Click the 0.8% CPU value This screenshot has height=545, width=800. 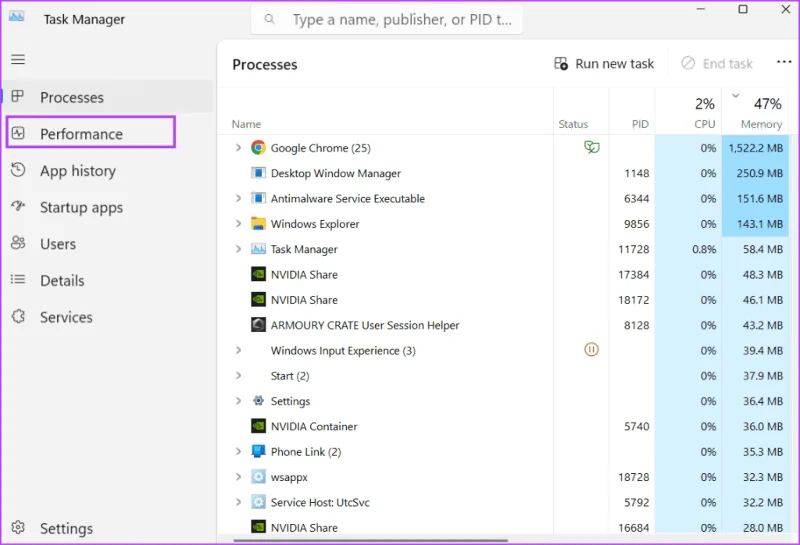[x=704, y=250]
